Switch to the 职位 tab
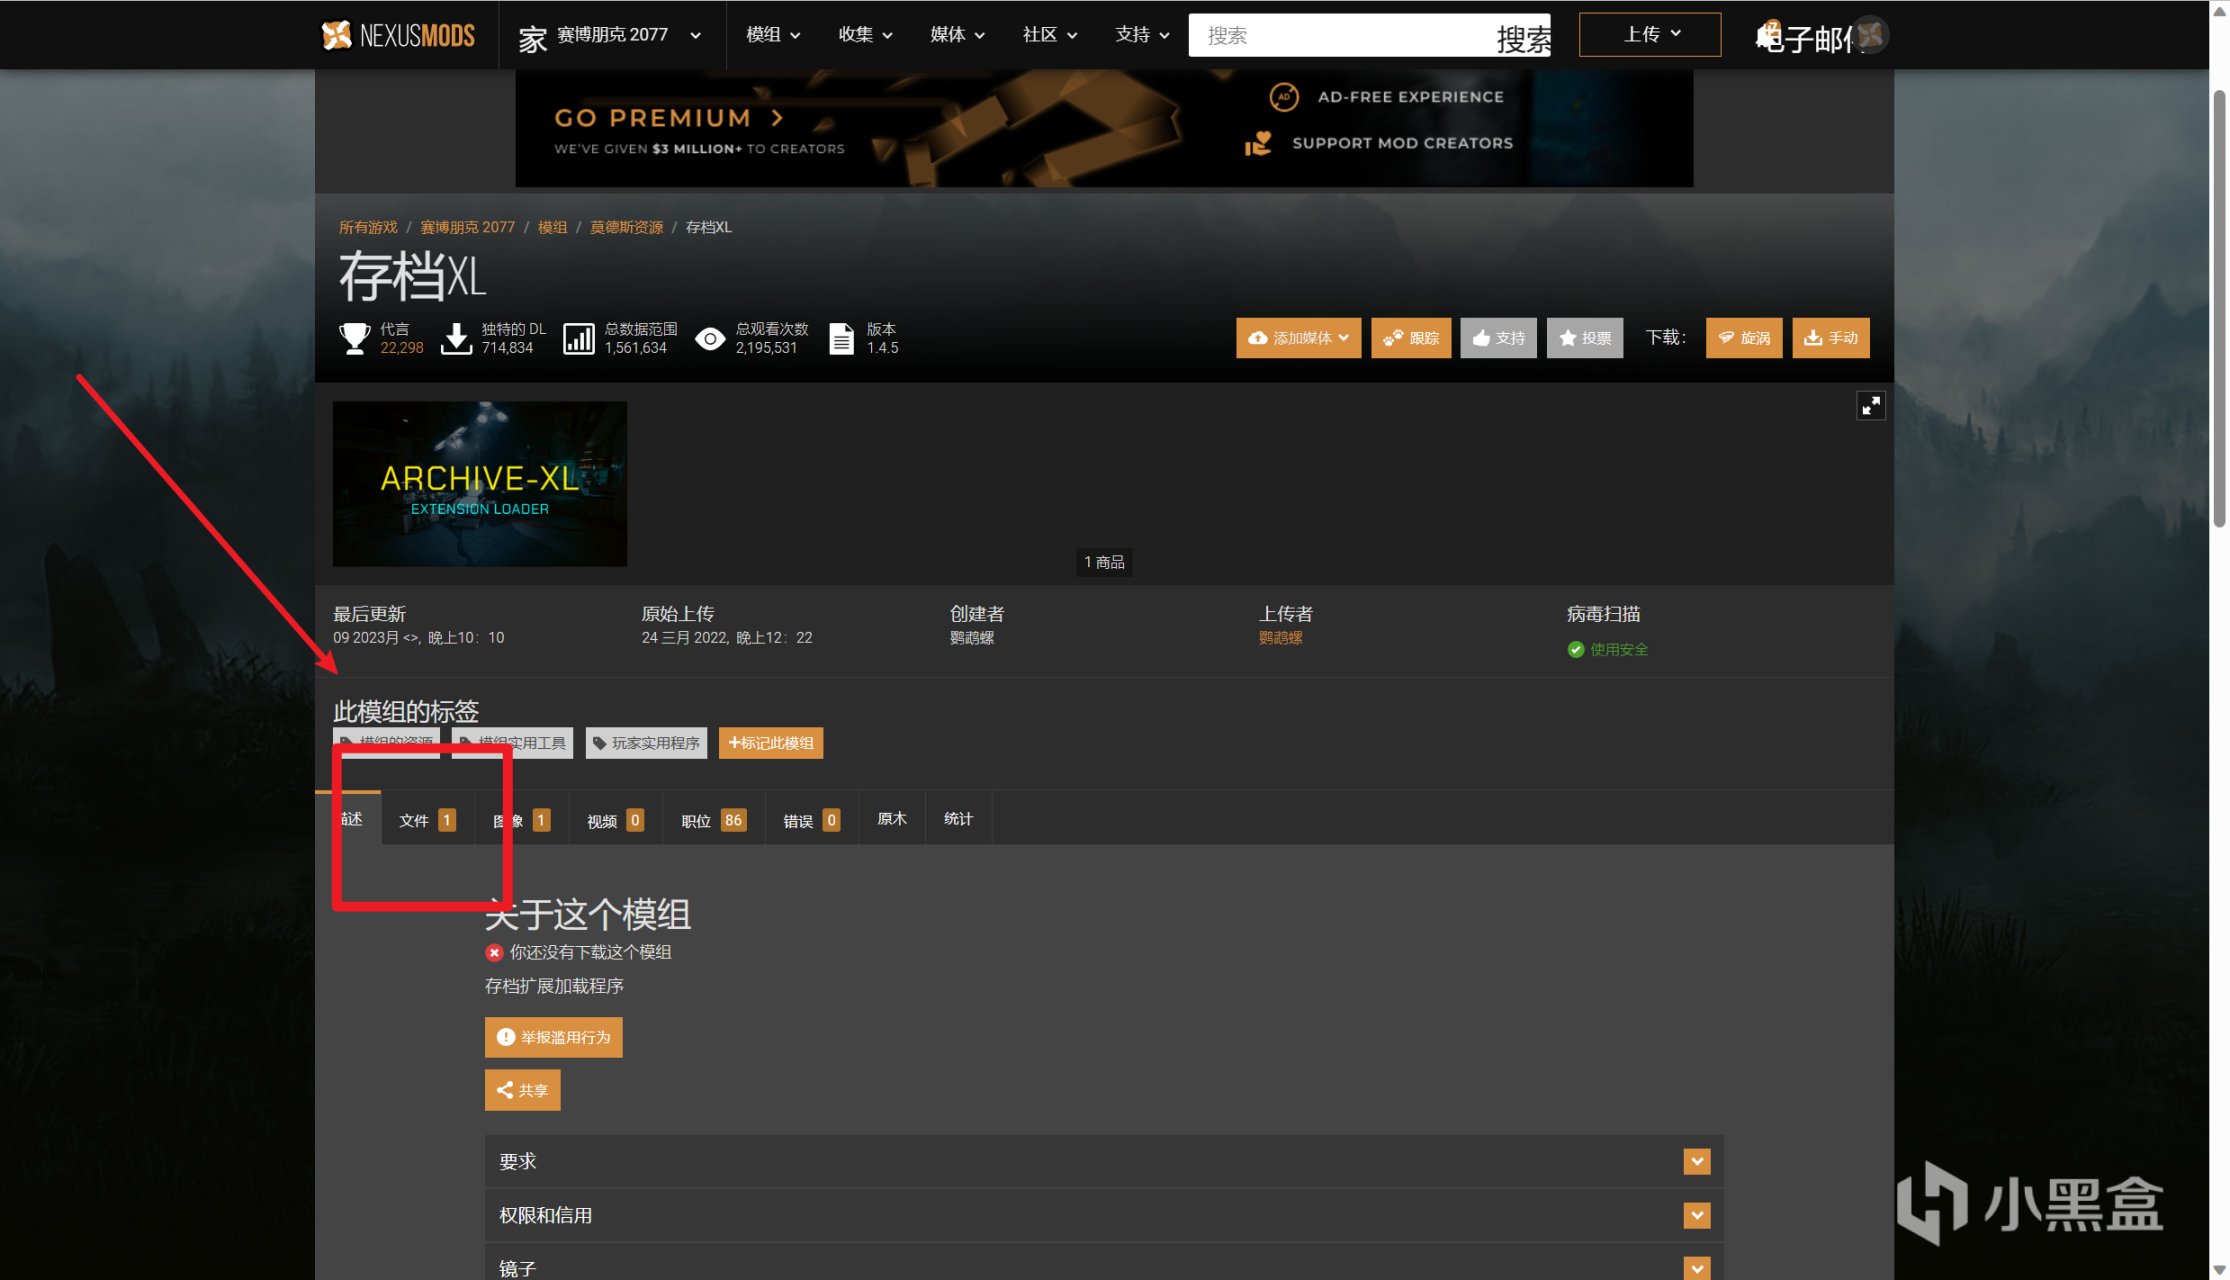2230x1280 pixels. coord(713,820)
